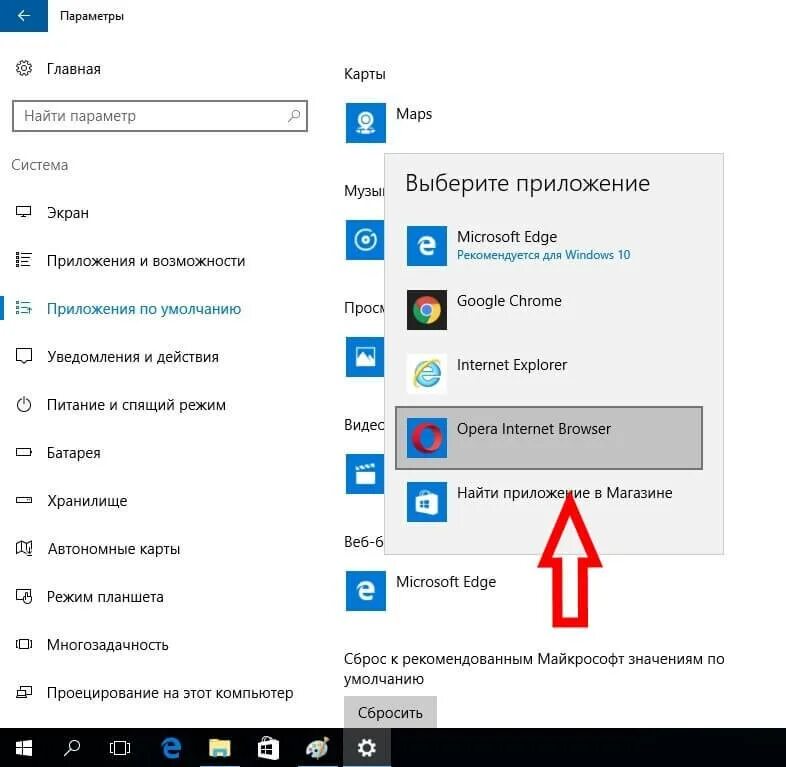
Task: Click the web browser Microsoft Edge default
Action: (x=446, y=582)
